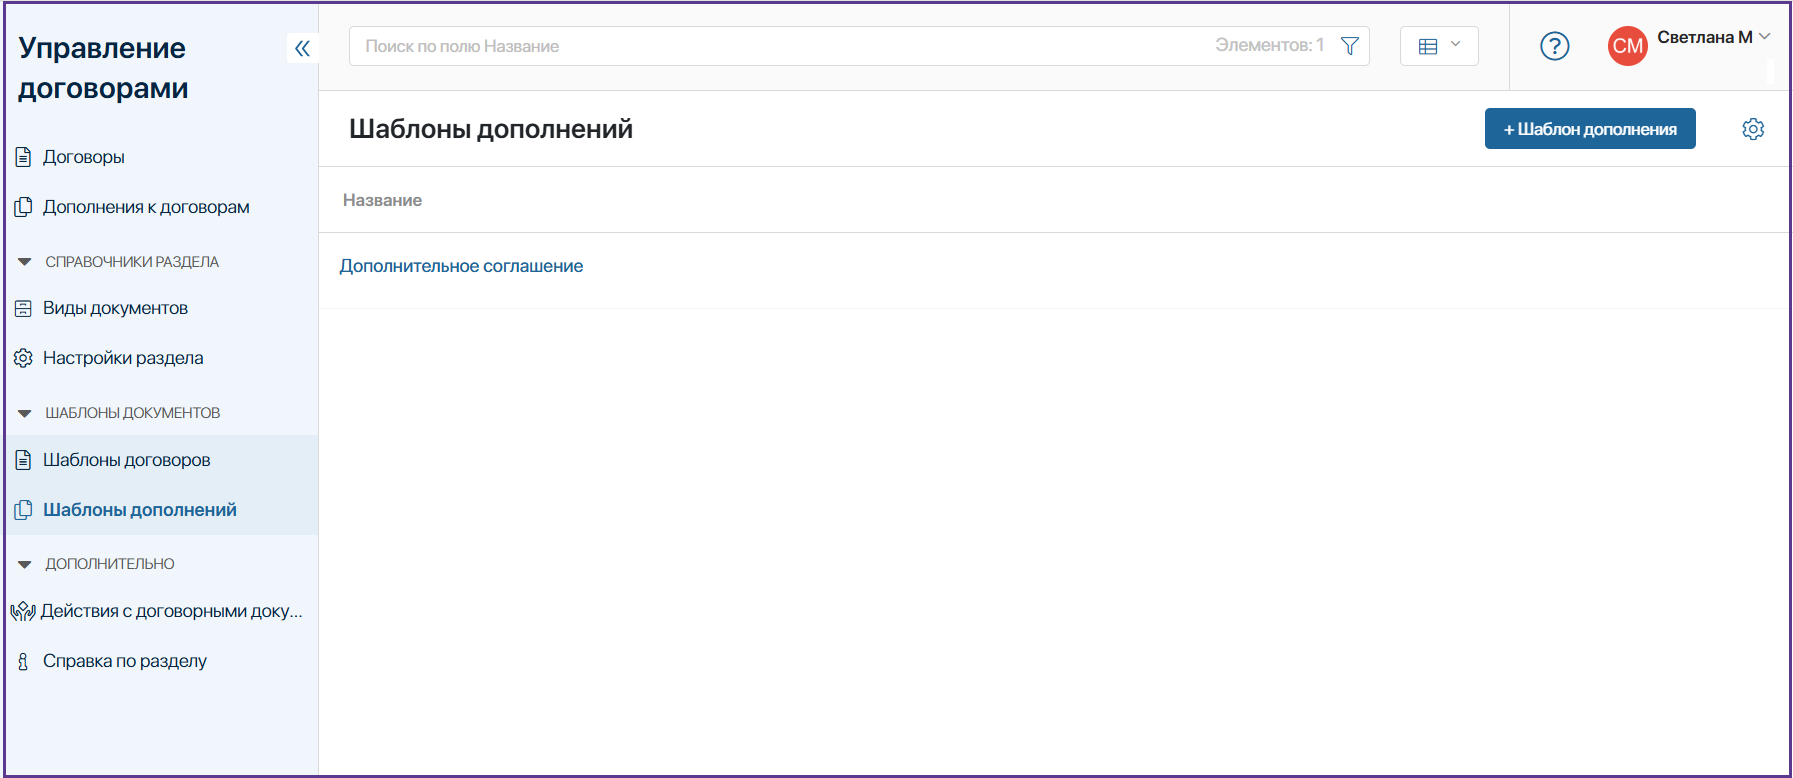Image resolution: width=1793 pixels, height=778 pixels.
Task: Collapse the СПРАВОЧНИКИ РАЗДЕЛА group
Action: coord(25,262)
